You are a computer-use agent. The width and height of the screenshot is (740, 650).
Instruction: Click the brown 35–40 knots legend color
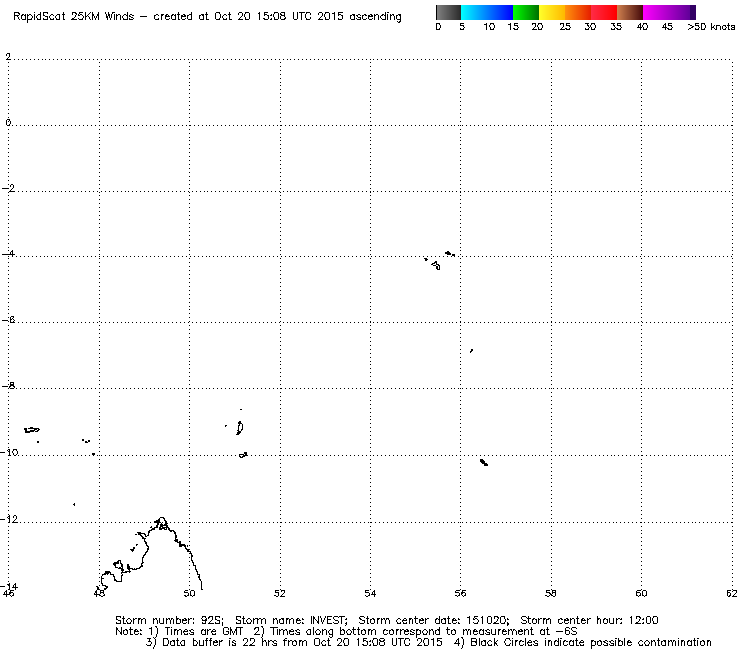click(x=630, y=12)
